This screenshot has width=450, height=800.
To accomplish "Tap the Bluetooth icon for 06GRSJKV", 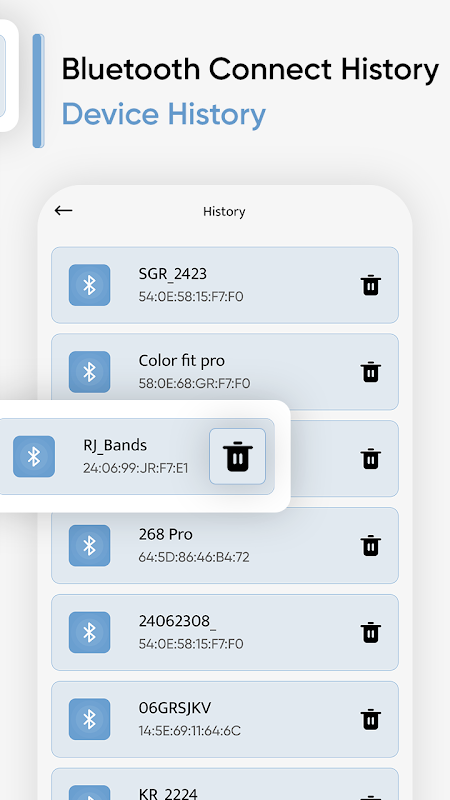I will [x=89, y=719].
